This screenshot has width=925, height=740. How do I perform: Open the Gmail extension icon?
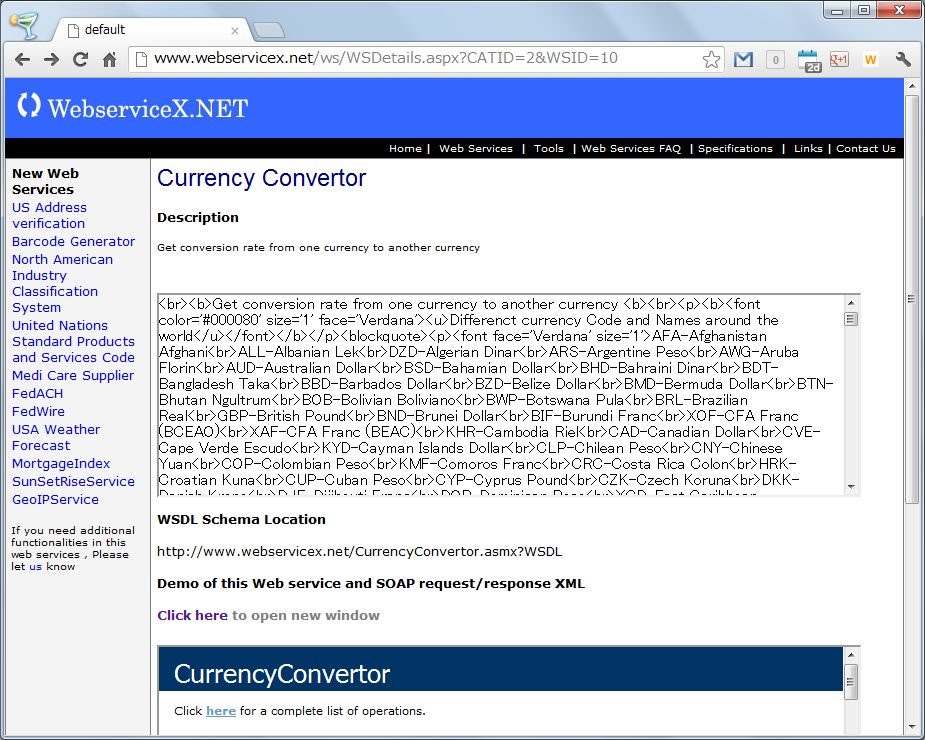pos(743,59)
